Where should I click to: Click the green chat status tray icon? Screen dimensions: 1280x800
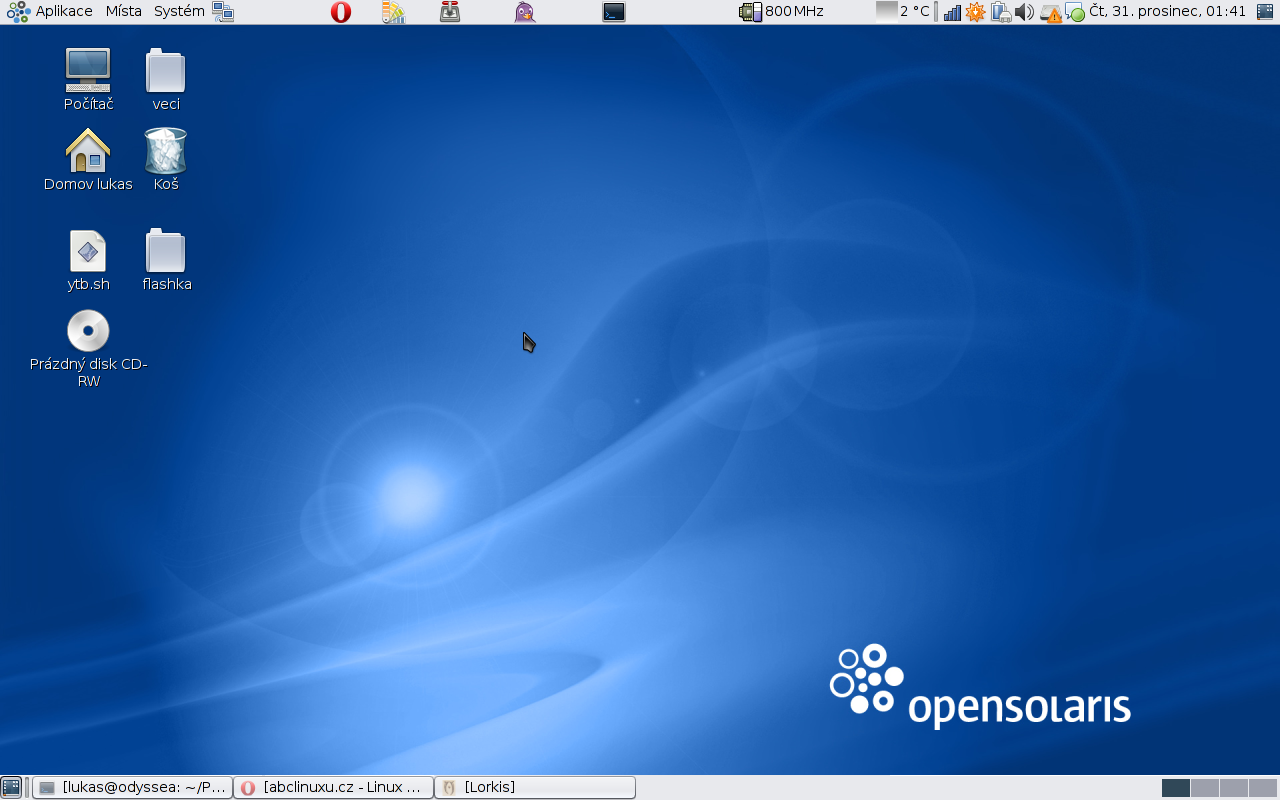coord(1075,12)
